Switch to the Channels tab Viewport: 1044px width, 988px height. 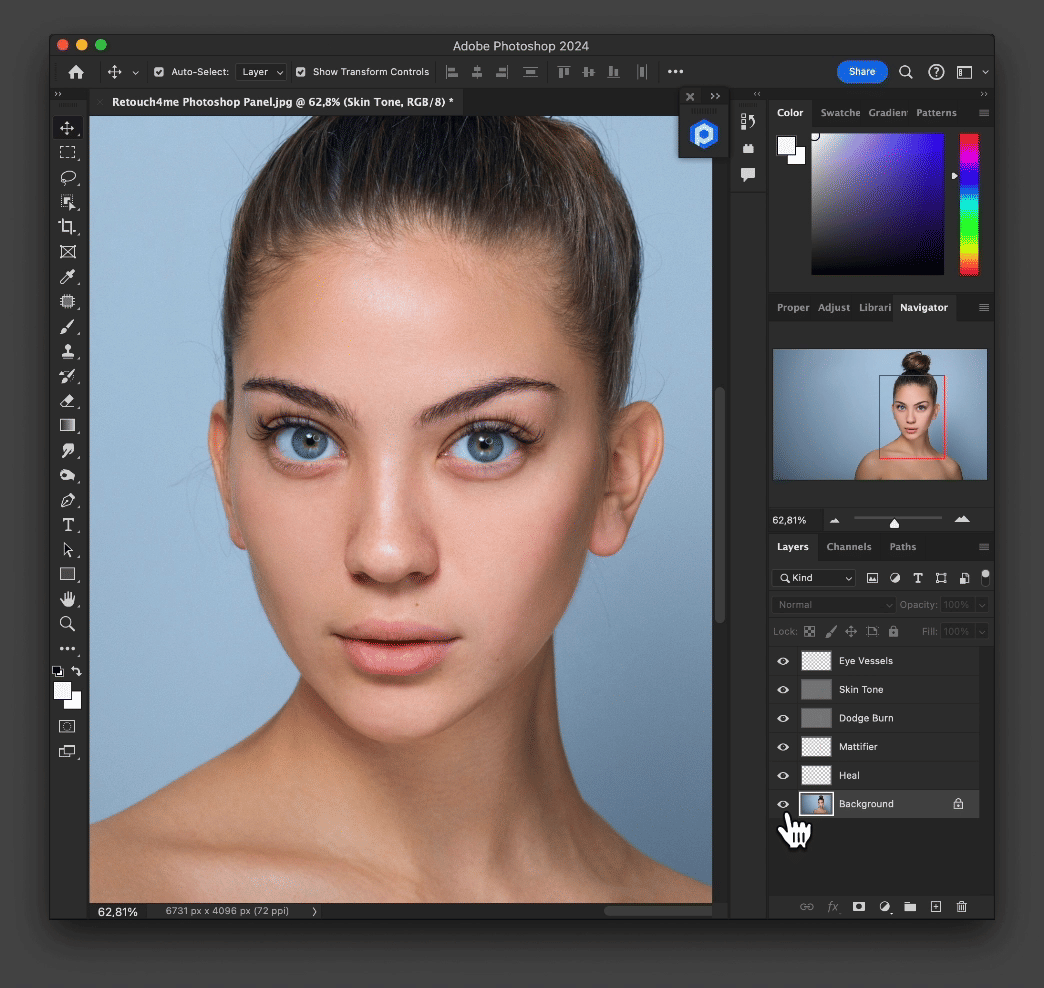point(848,547)
